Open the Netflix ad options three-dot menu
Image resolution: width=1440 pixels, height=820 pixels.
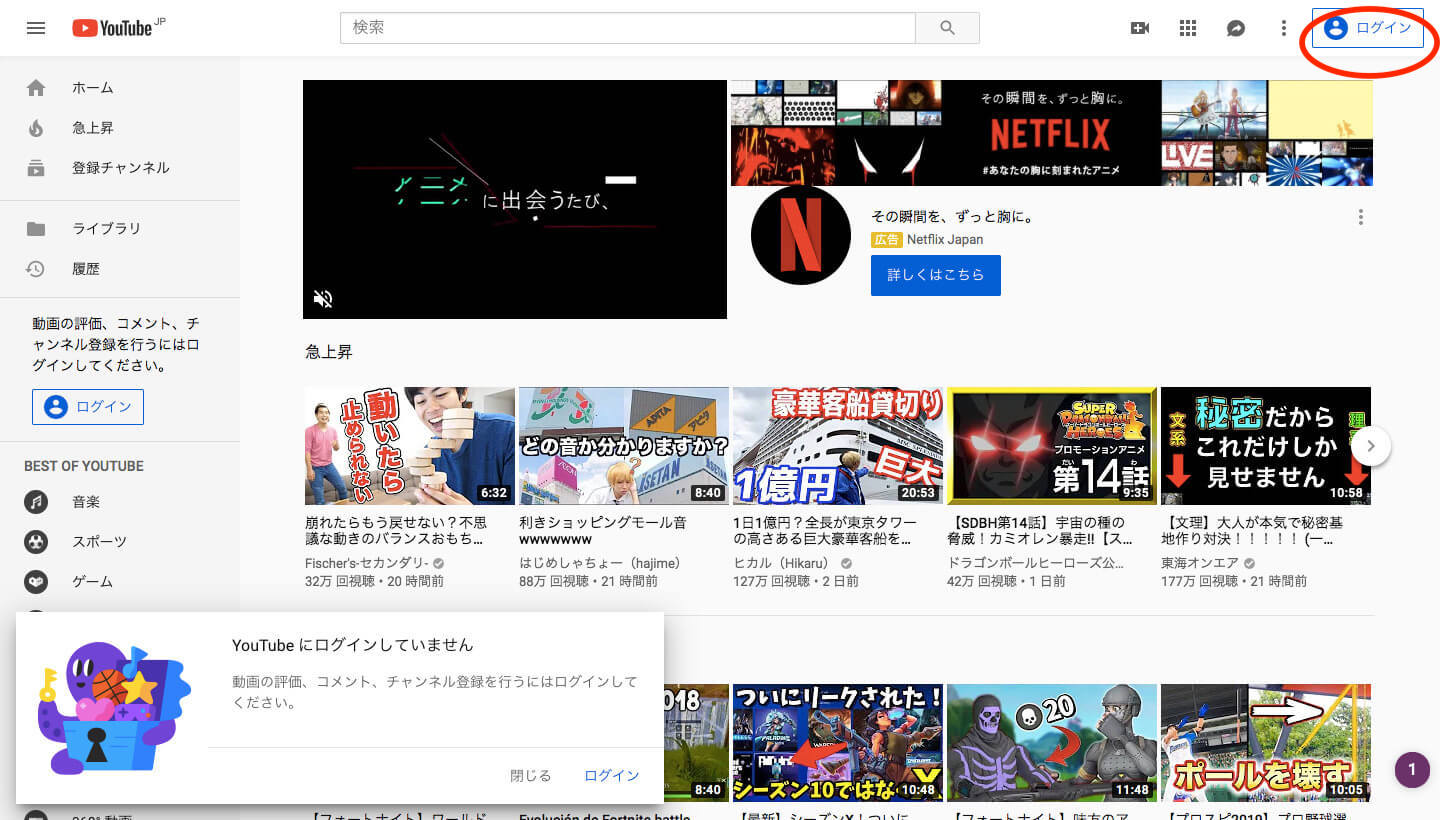(x=1360, y=217)
